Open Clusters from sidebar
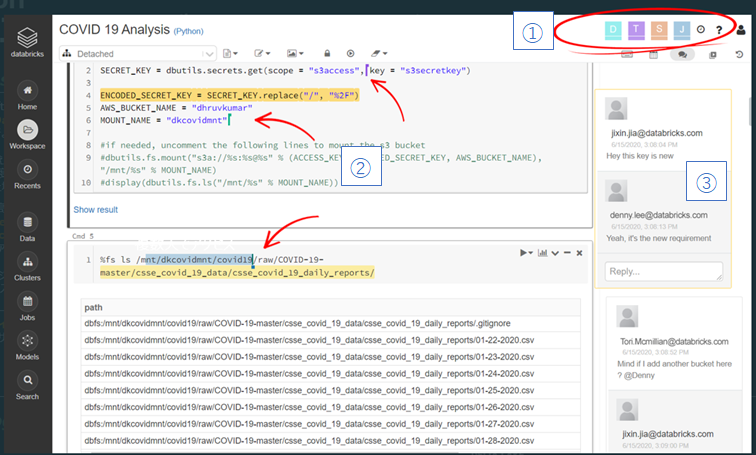 (x=27, y=267)
